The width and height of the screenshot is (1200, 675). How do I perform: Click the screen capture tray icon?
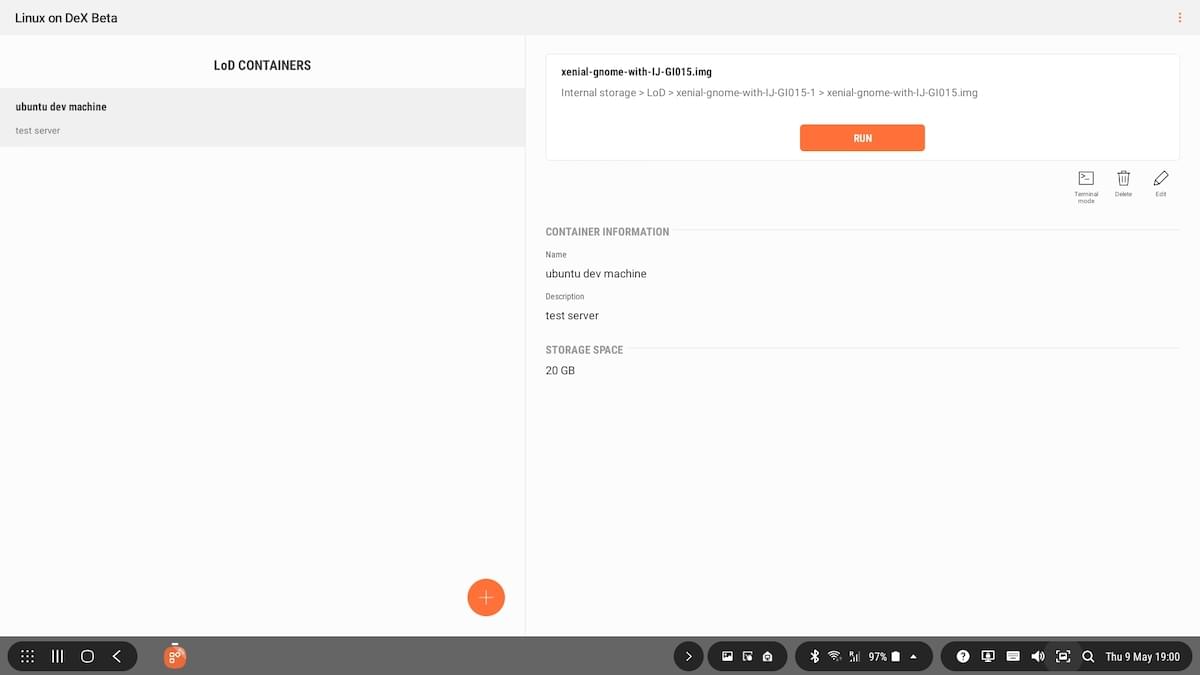(747, 656)
